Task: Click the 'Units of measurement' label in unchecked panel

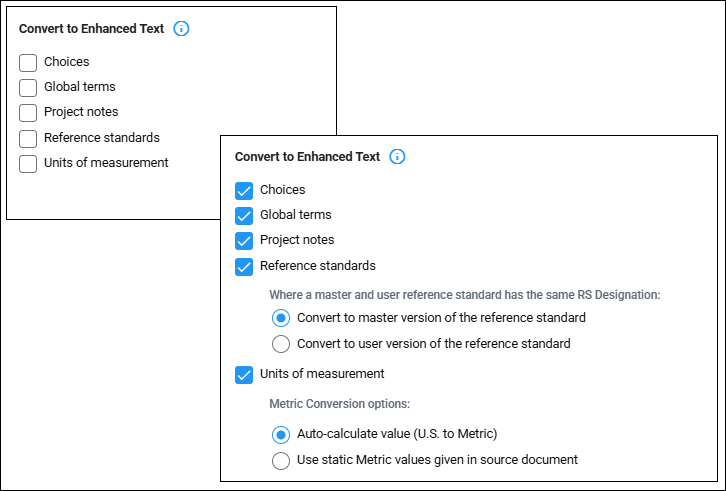Action: pos(106,163)
